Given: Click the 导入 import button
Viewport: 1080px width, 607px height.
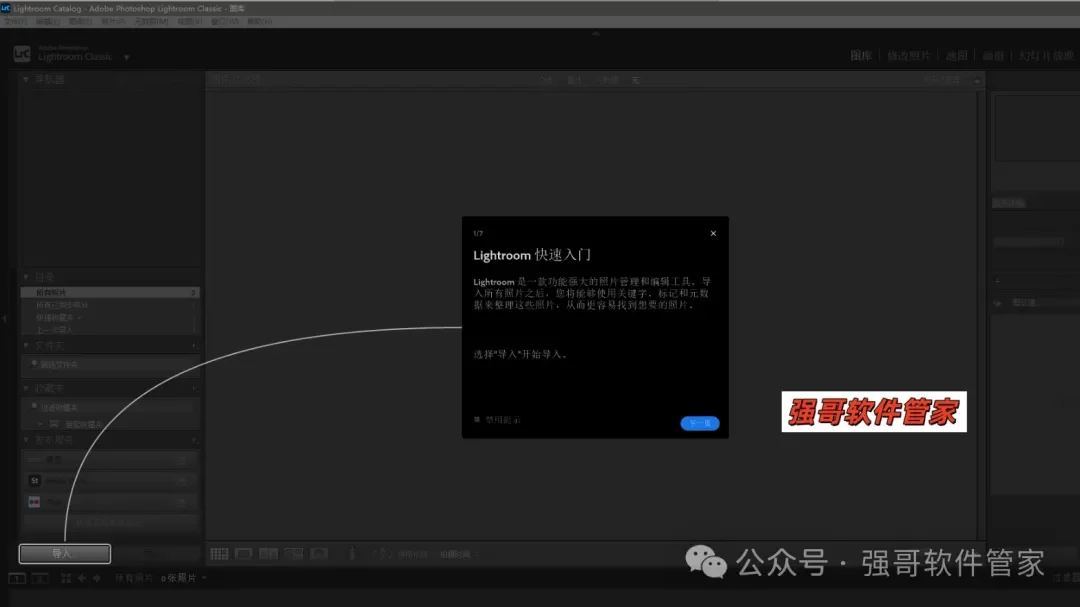Looking at the screenshot, I should point(64,553).
